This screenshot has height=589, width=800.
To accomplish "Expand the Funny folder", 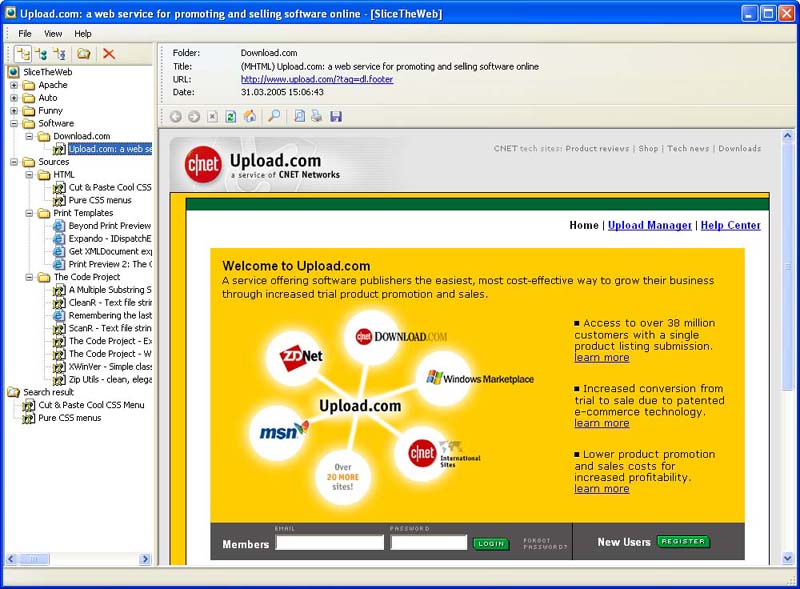I will (14, 110).
